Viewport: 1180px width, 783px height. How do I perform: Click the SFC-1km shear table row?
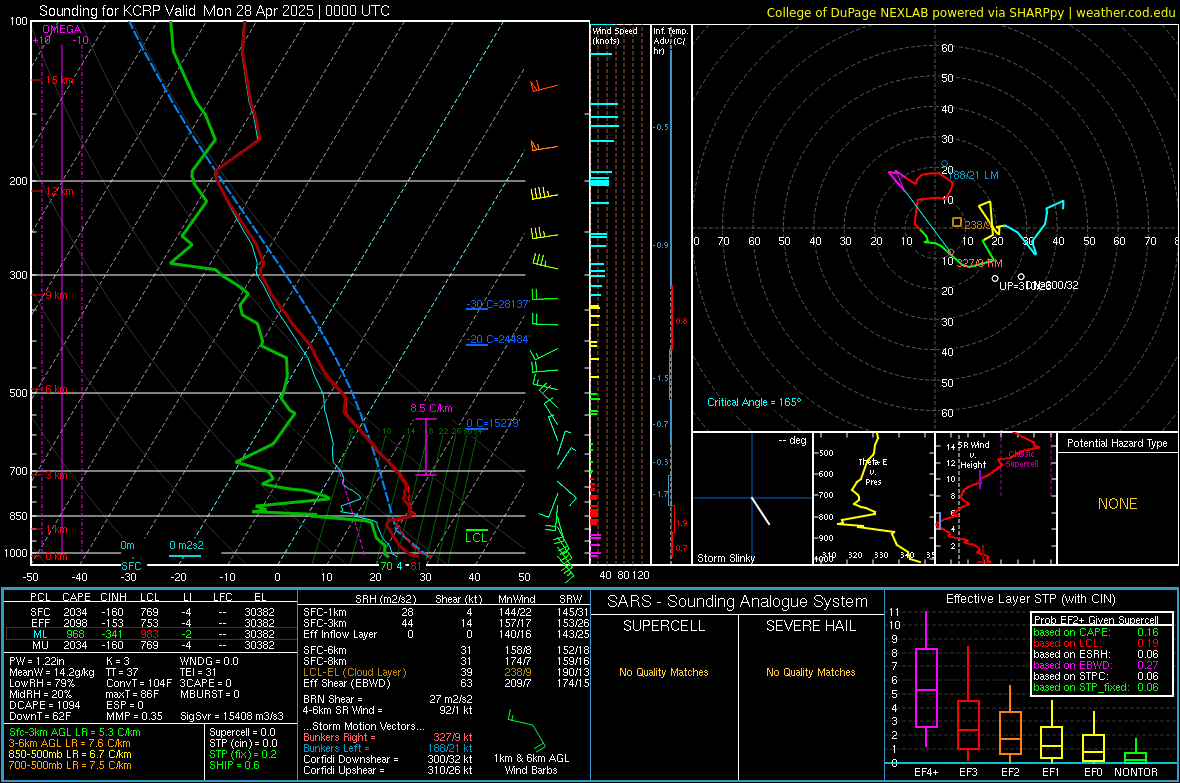446,612
